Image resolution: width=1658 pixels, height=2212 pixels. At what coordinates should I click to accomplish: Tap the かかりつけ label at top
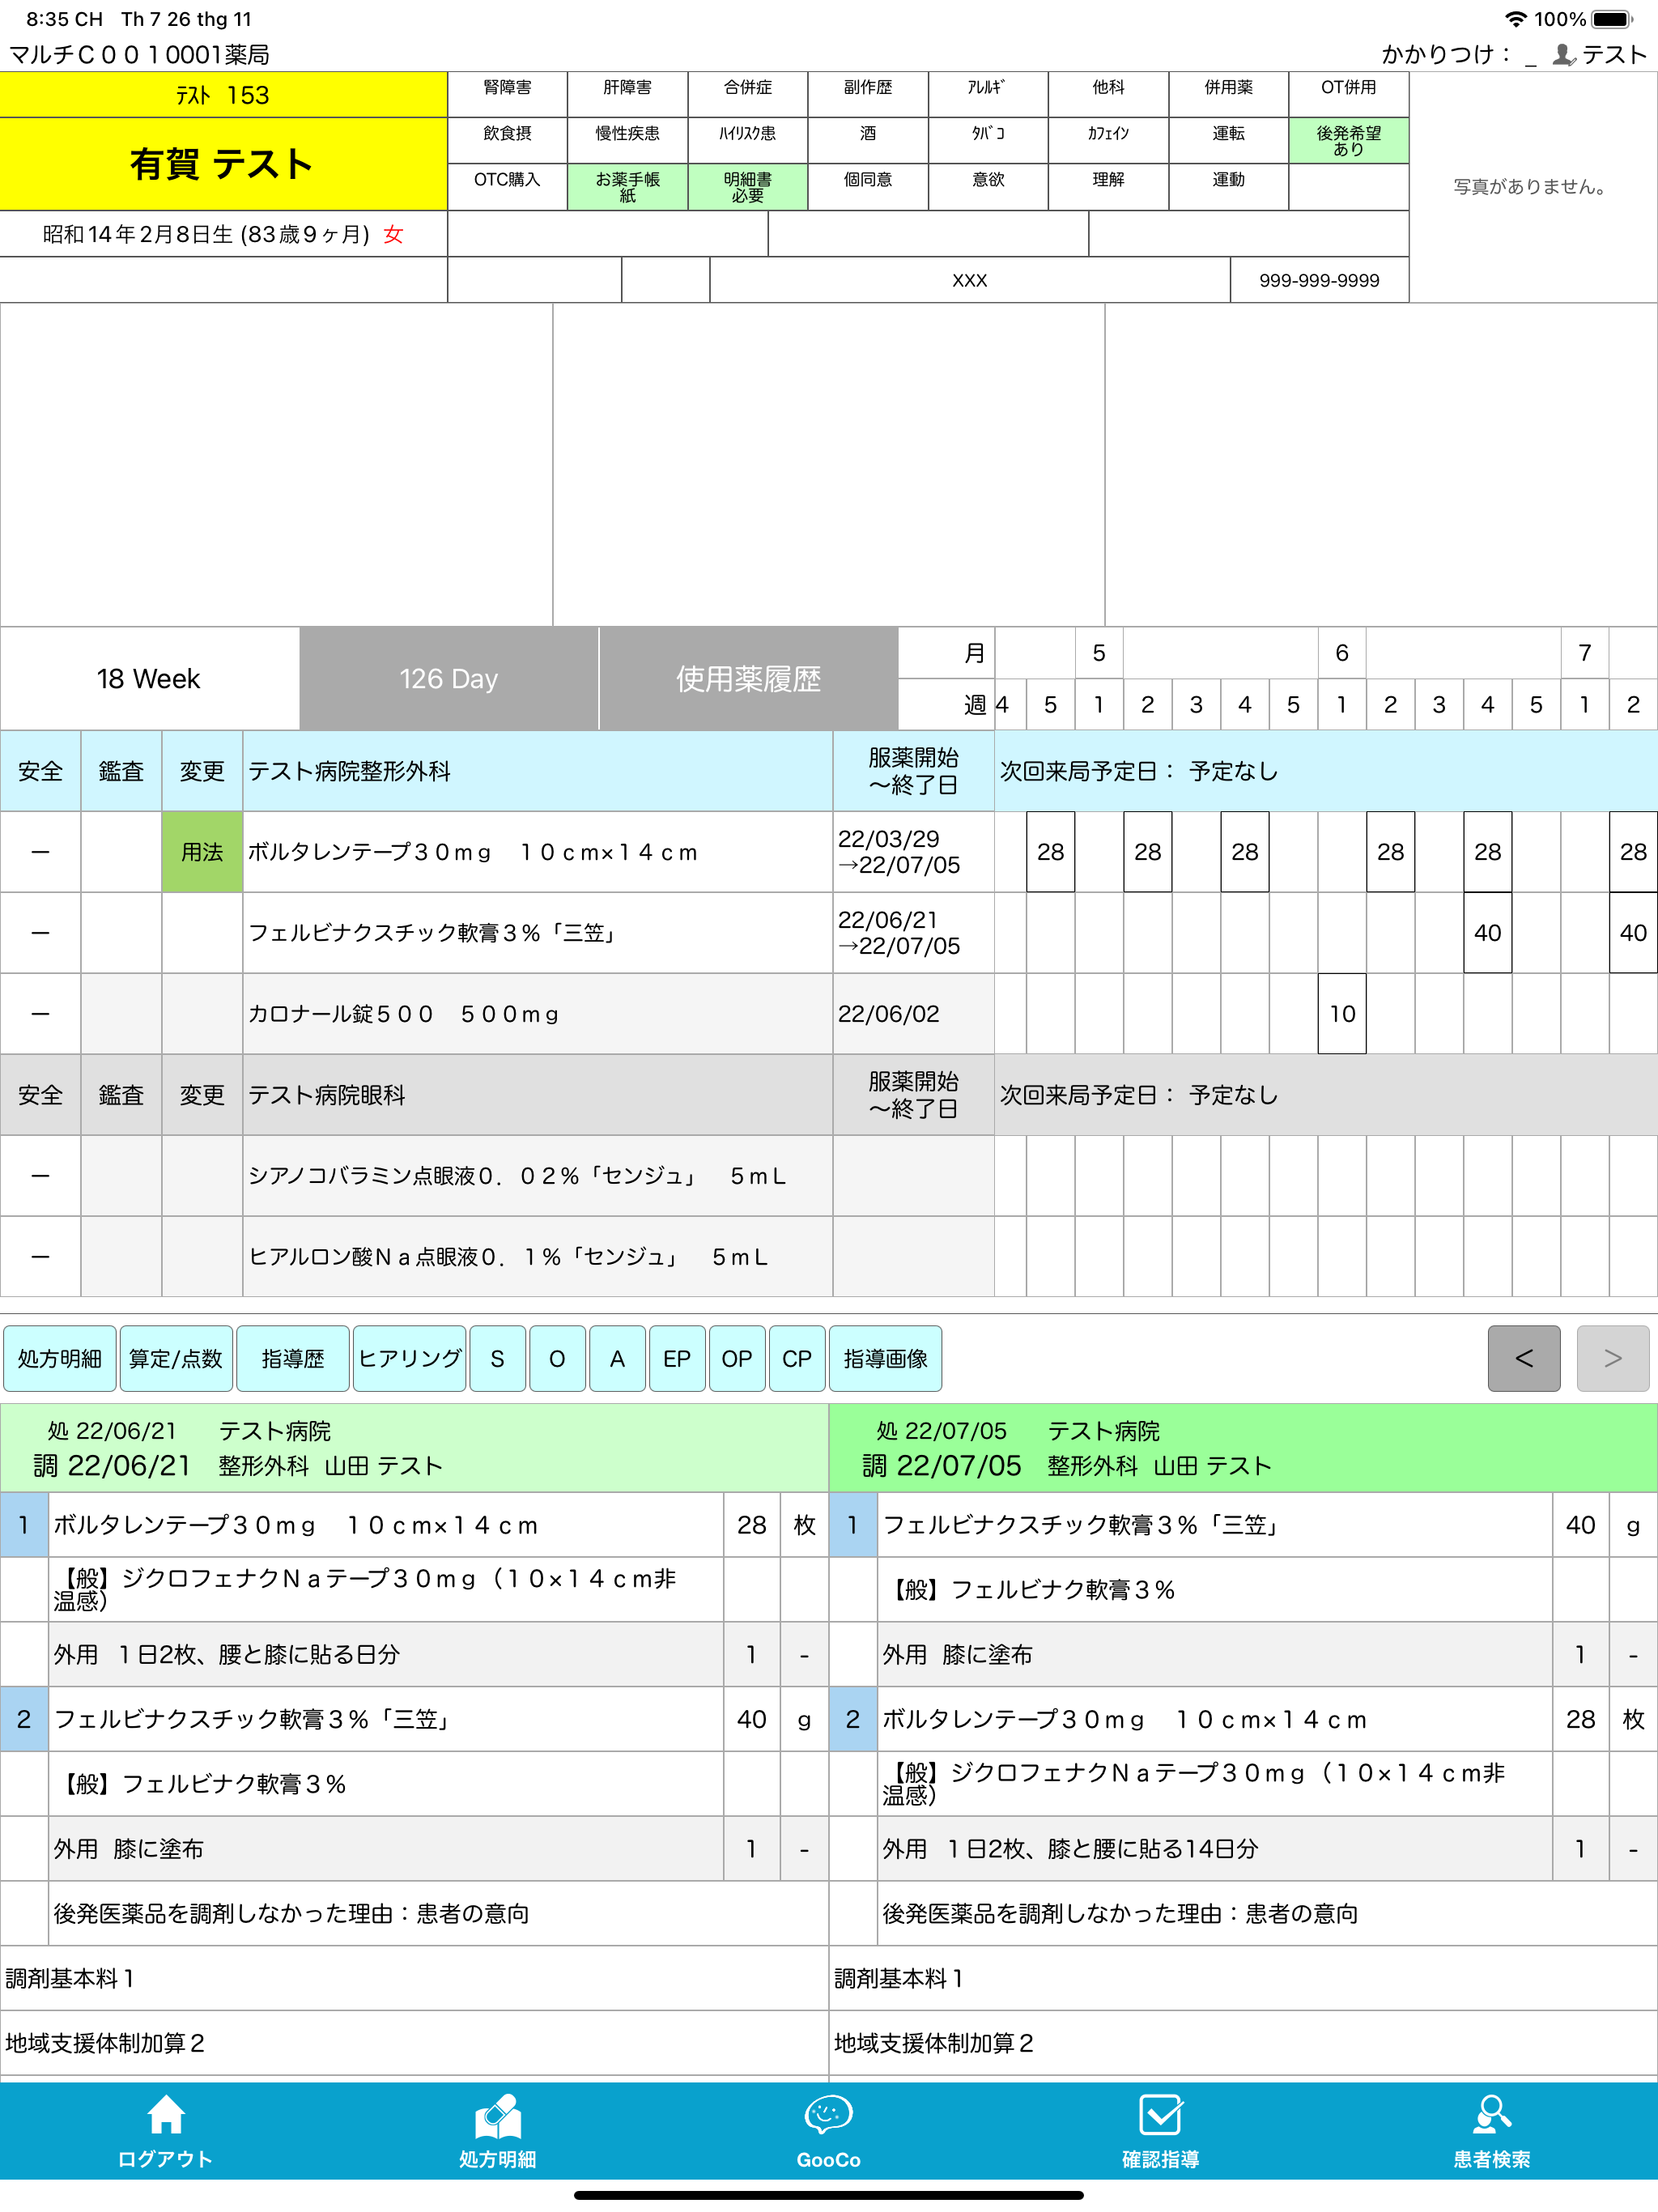(1445, 54)
